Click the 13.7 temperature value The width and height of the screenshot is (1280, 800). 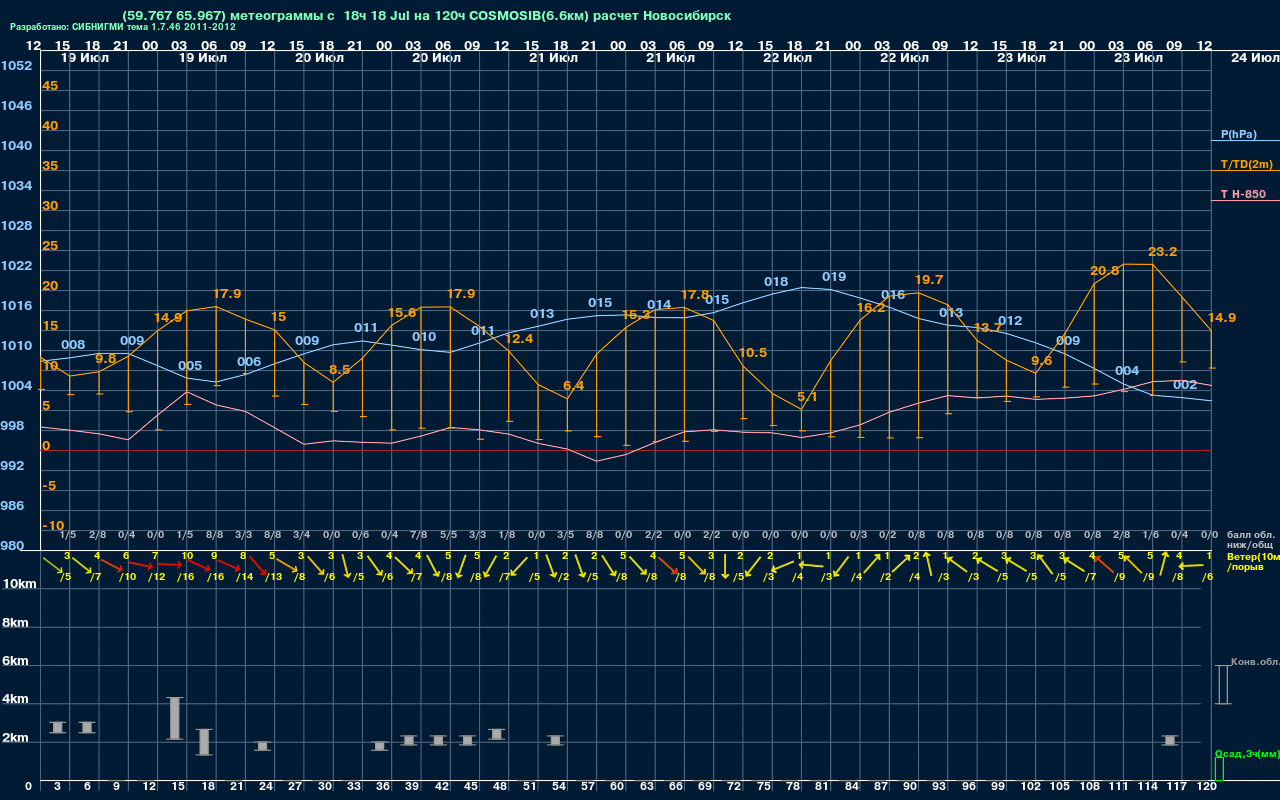pyautogui.click(x=988, y=328)
